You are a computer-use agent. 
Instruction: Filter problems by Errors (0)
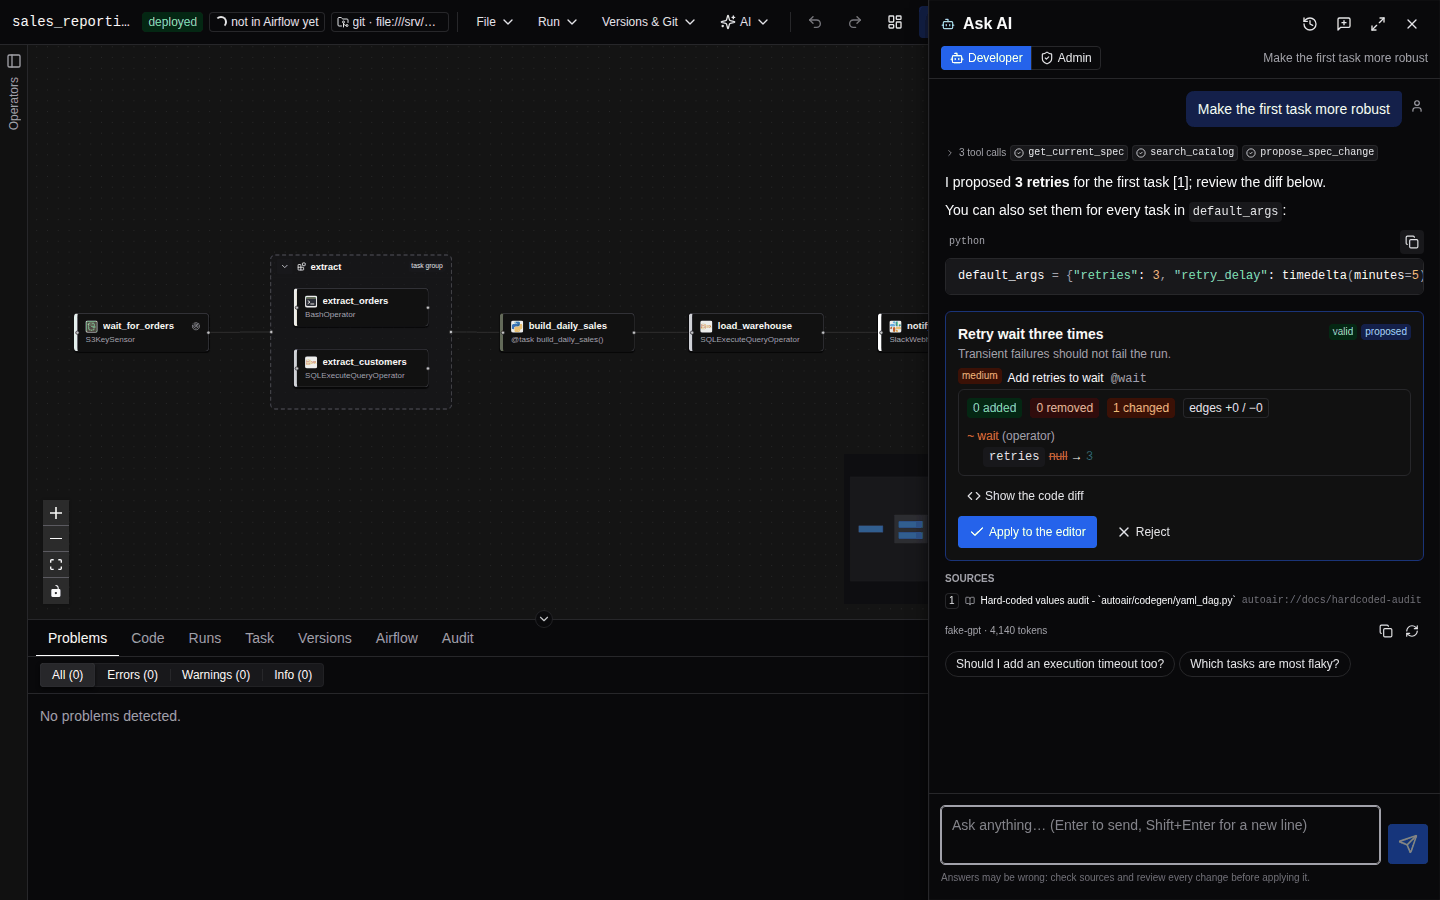click(x=133, y=675)
